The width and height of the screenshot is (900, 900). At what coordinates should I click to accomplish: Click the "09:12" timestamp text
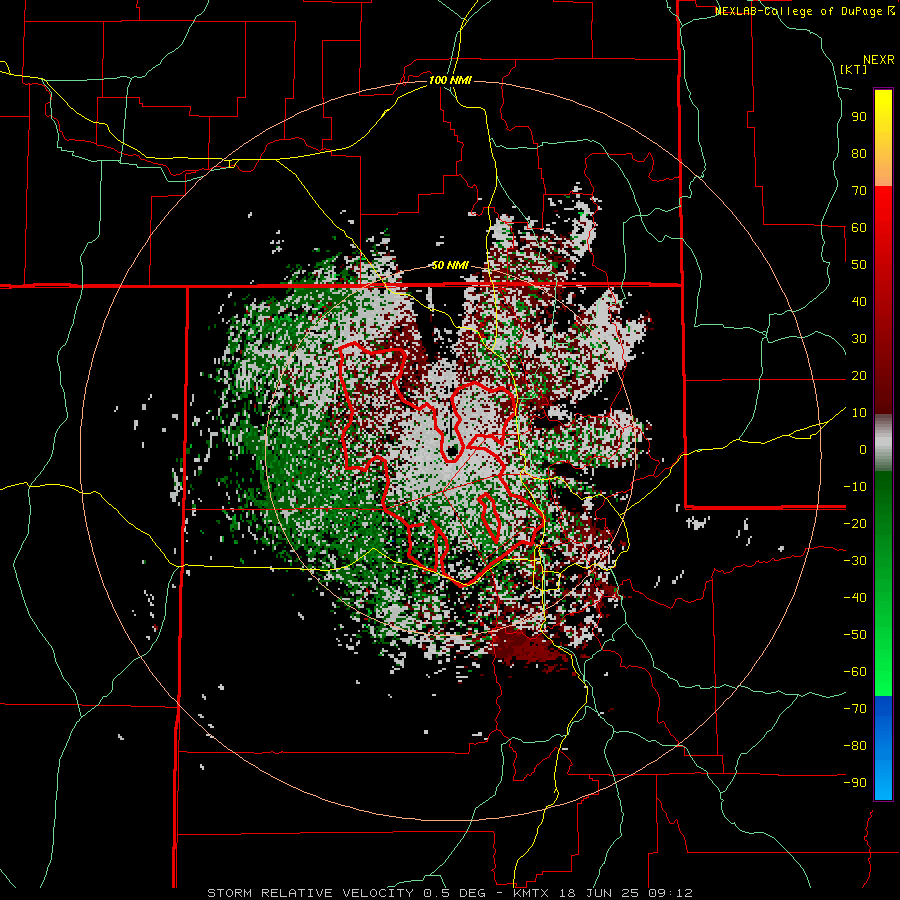point(669,893)
